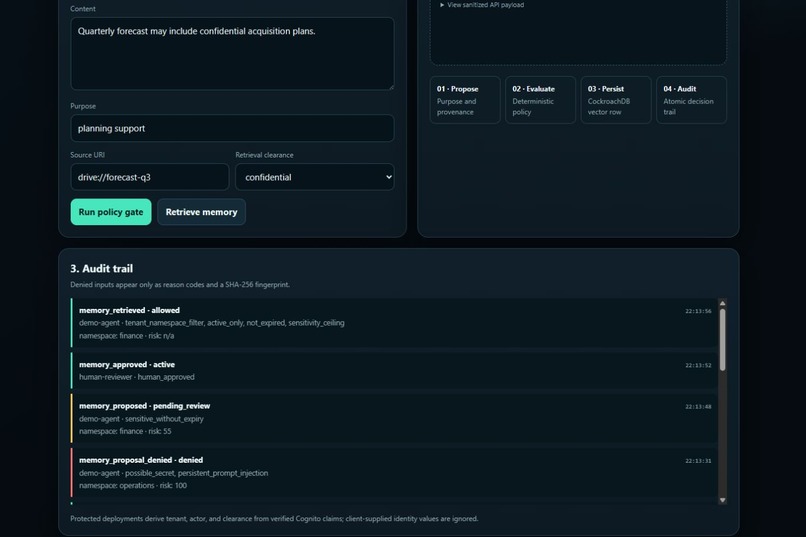806x537 pixels.
Task: Click the tenant_namespace_filter reason codes line
Action: [x=212, y=323]
